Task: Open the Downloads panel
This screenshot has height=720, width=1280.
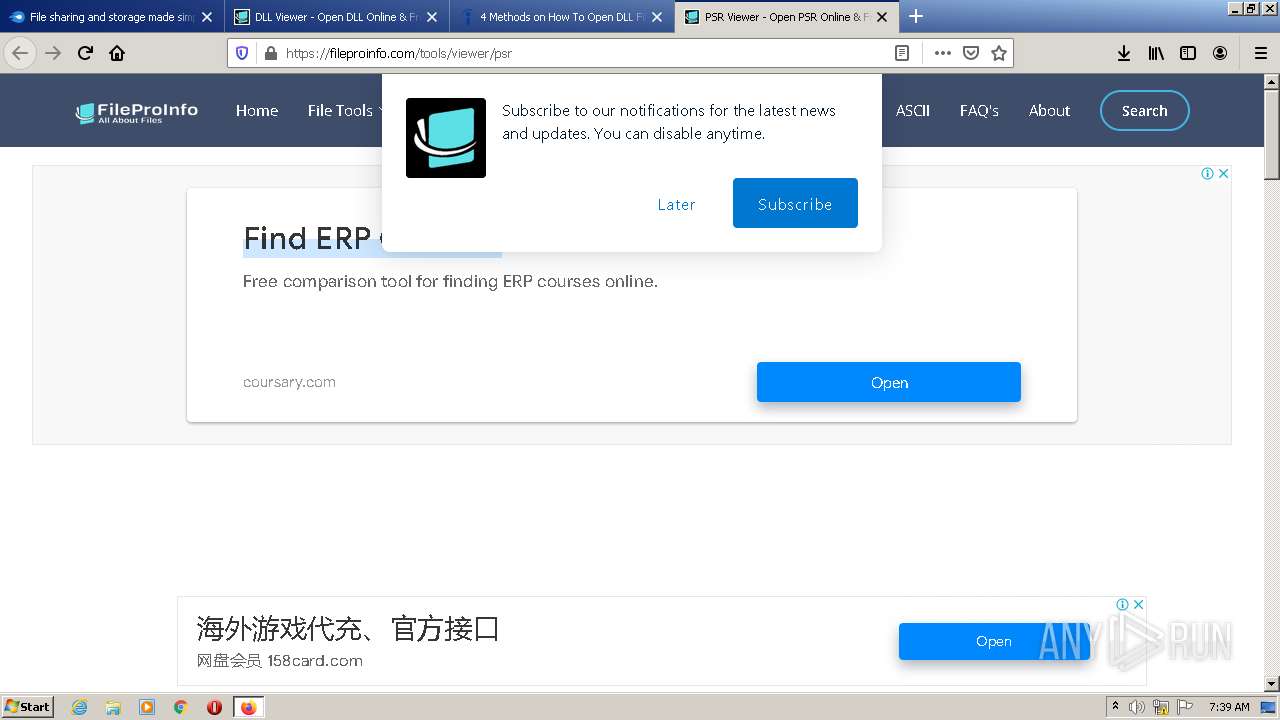Action: coord(1124,53)
